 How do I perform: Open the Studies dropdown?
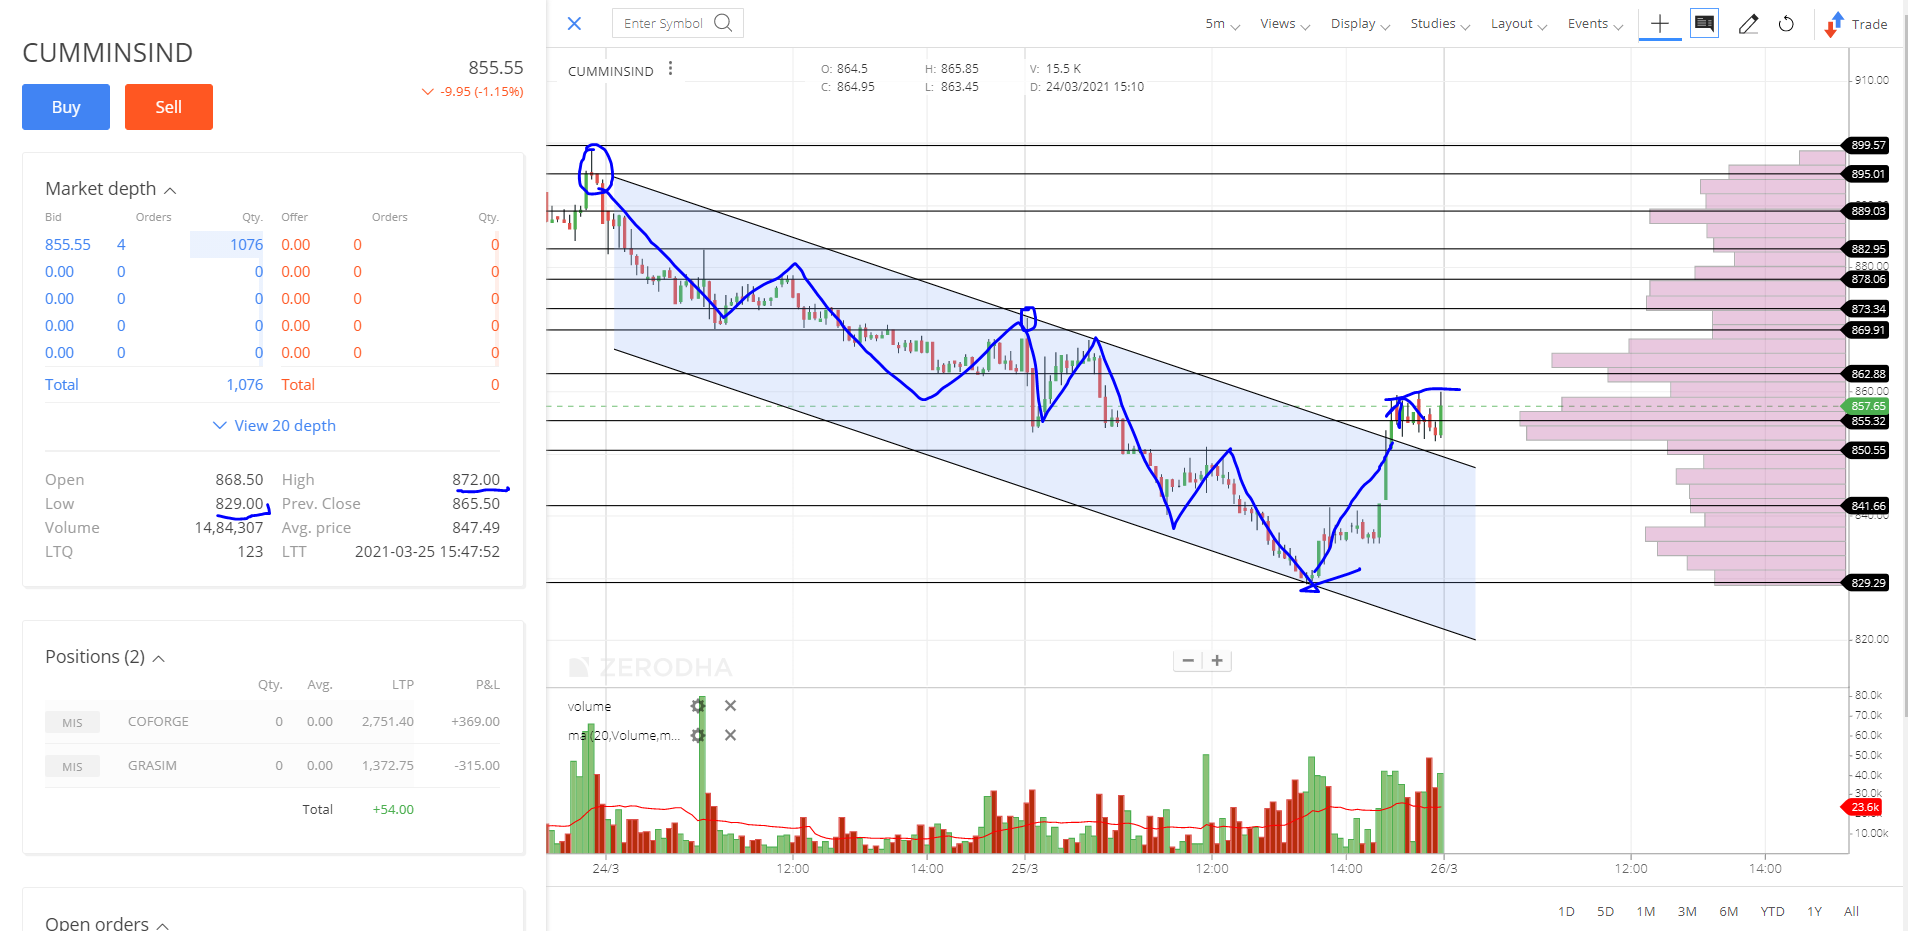[1440, 24]
